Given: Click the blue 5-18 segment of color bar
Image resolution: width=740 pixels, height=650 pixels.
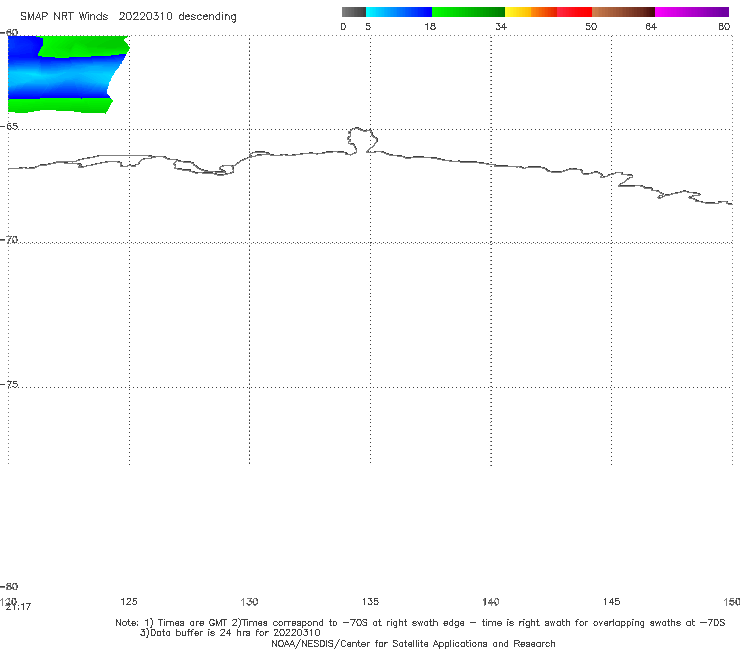Looking at the screenshot, I should pyautogui.click(x=399, y=12).
